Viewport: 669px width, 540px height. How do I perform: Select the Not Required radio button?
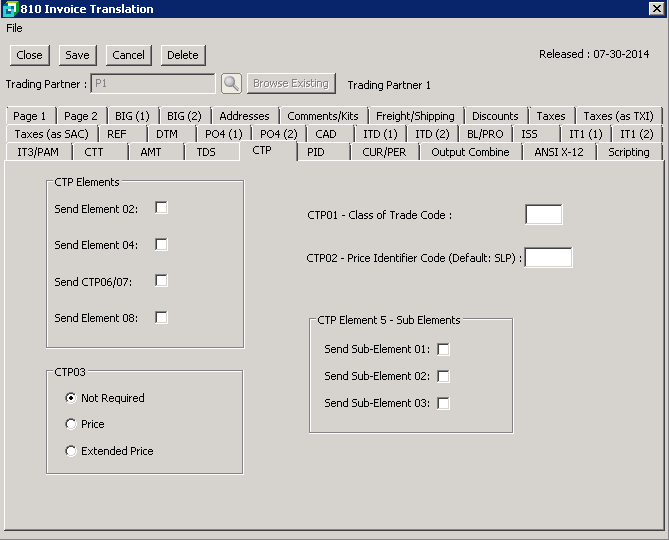(x=71, y=398)
